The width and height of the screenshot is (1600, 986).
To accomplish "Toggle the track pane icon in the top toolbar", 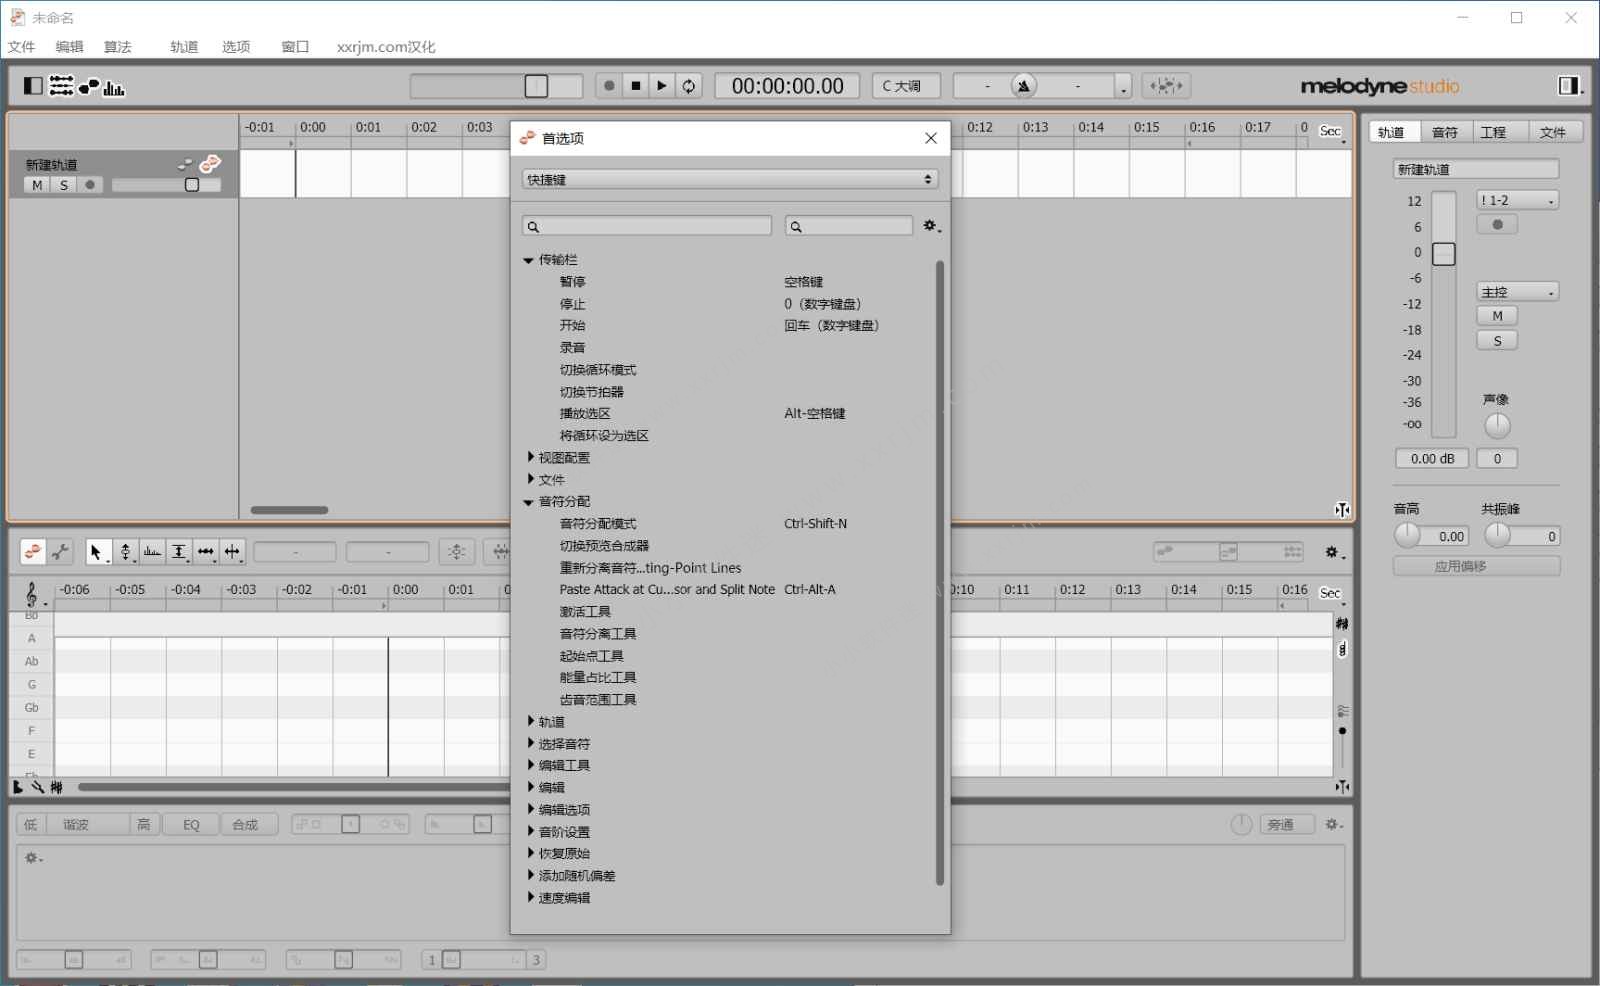I will coord(33,86).
